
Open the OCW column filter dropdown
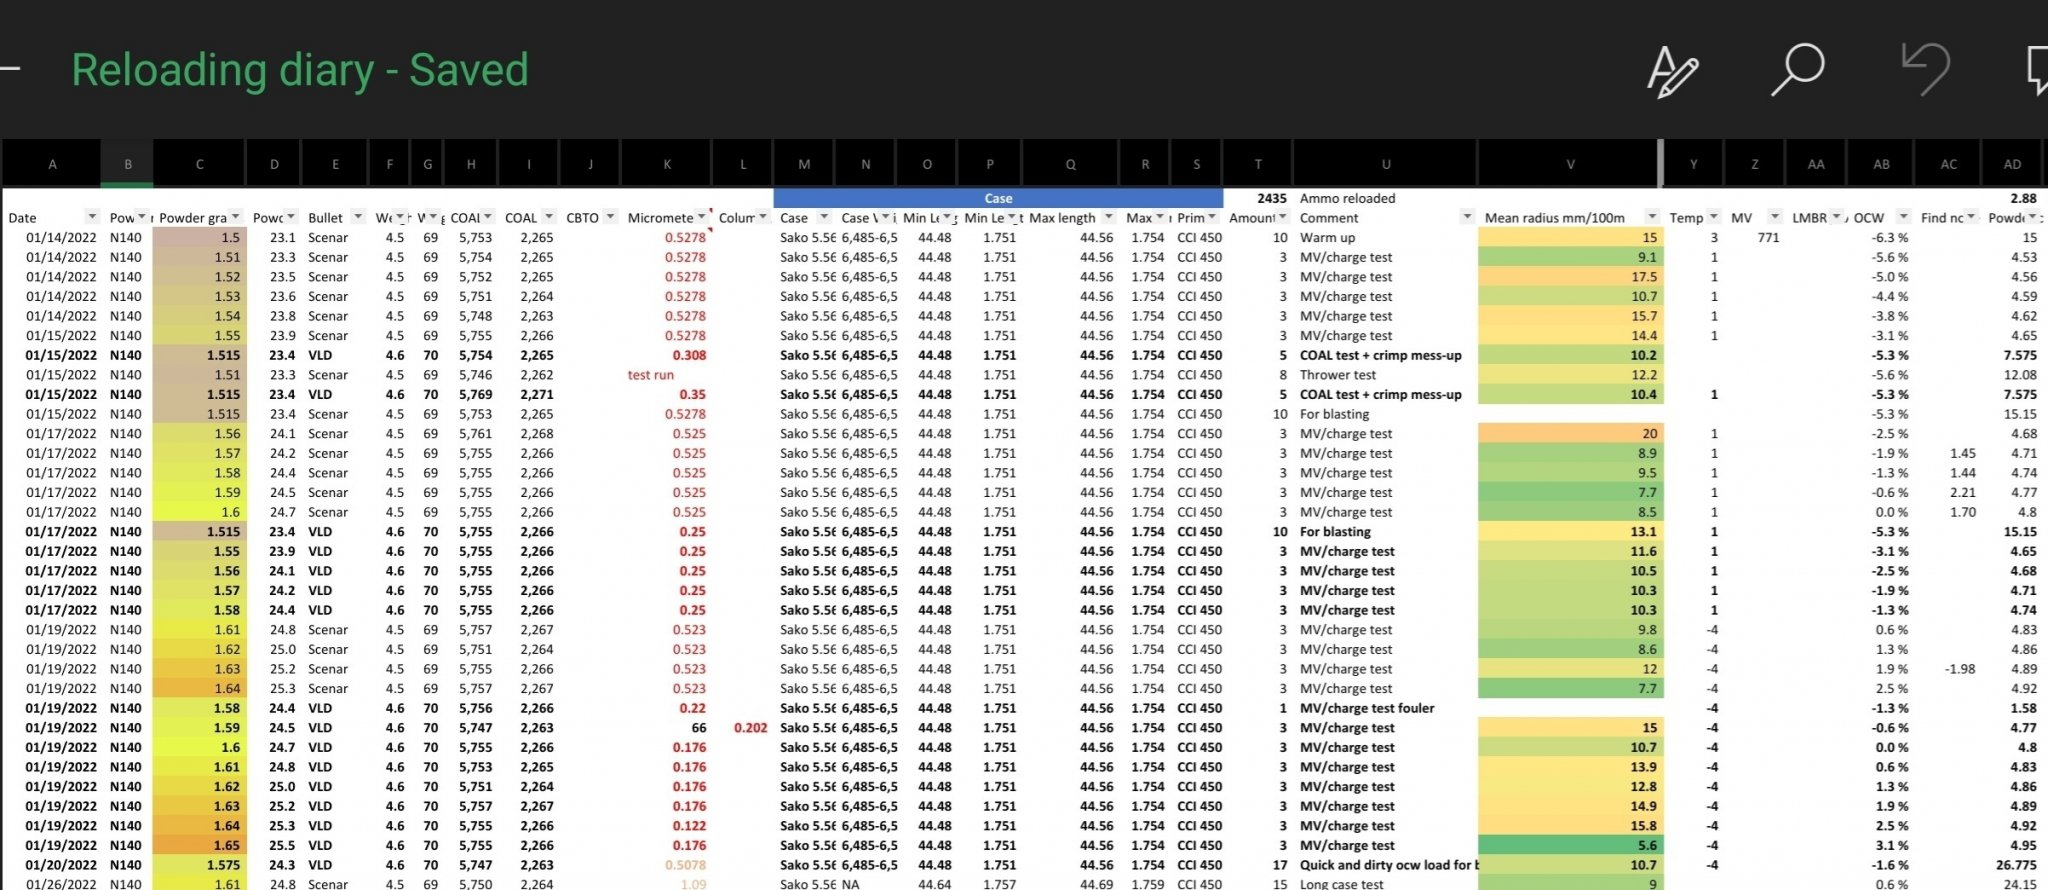tap(1903, 217)
